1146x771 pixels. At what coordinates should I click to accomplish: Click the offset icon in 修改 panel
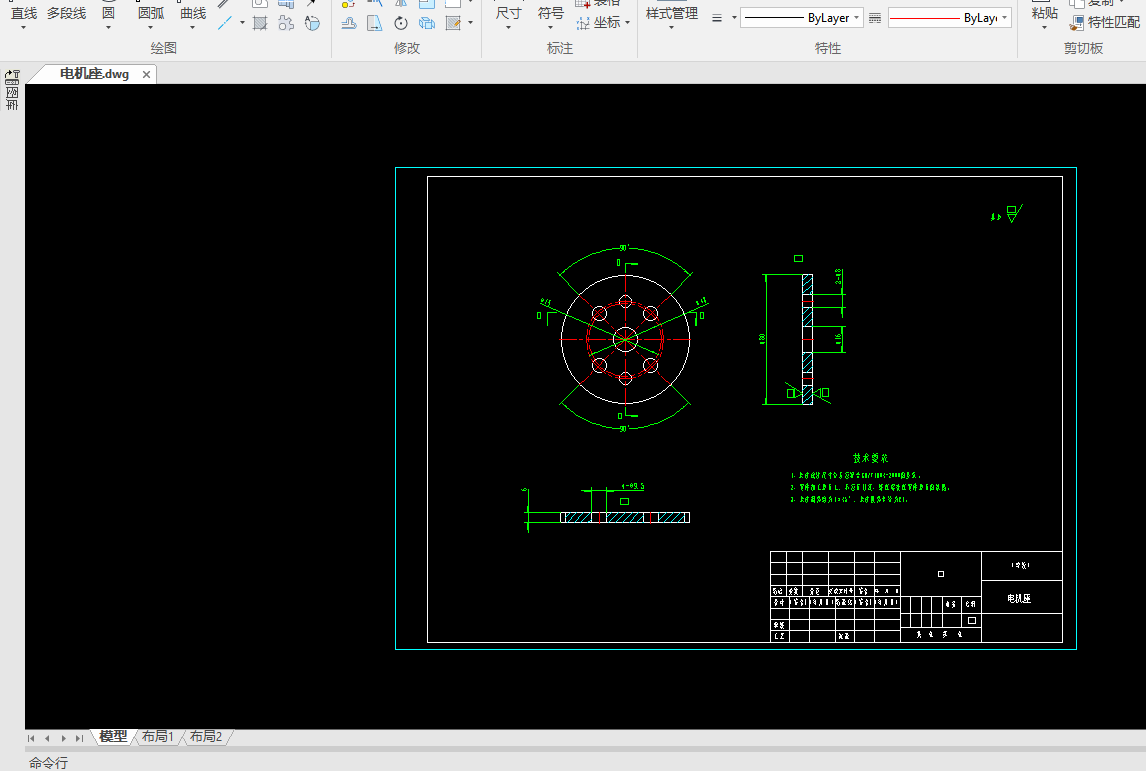(348, 23)
